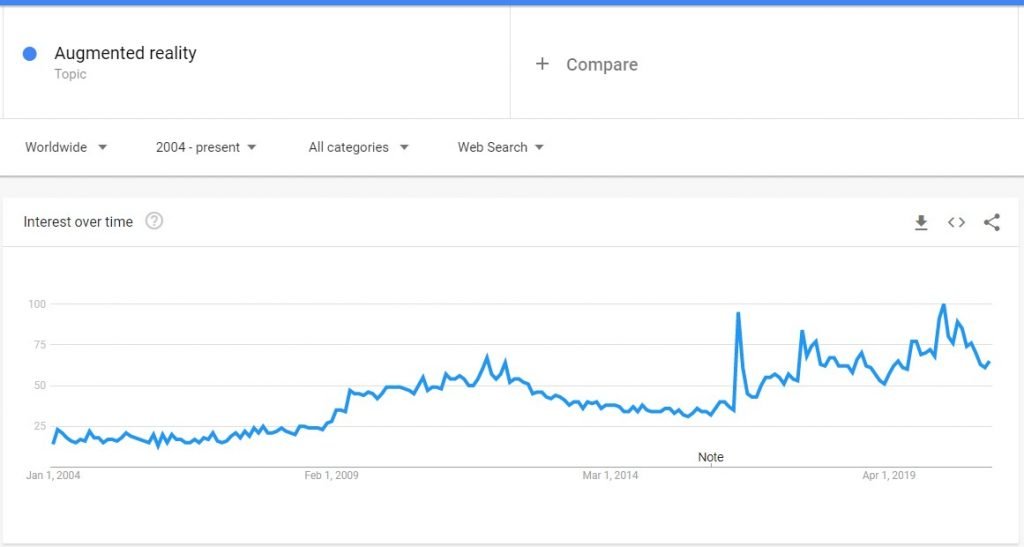The height and width of the screenshot is (547, 1024).
Task: Click the Interest over time heading
Action: coord(78,222)
